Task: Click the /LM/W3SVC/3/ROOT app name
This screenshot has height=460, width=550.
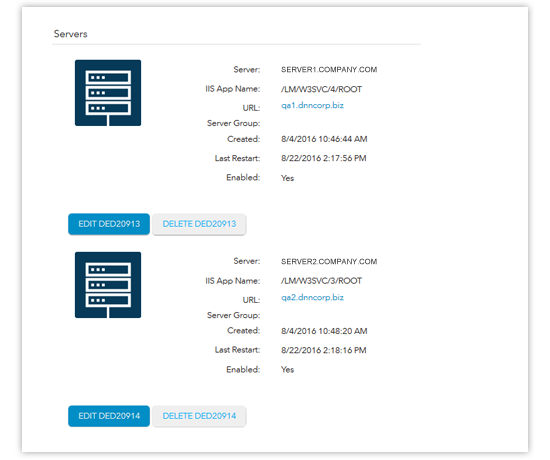Action: tap(321, 281)
